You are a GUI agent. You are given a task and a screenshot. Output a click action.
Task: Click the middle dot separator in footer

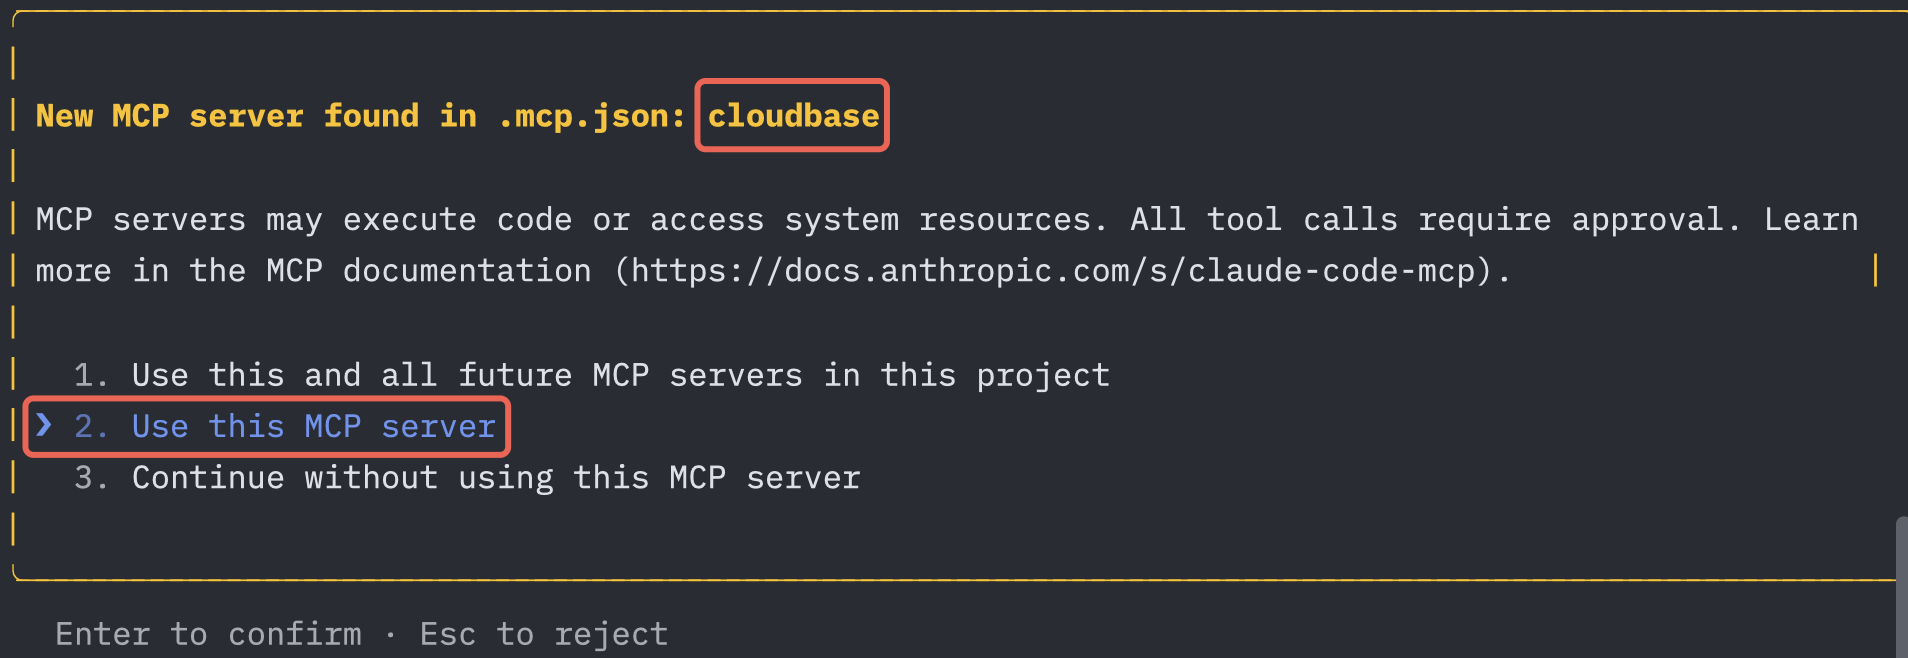tap(391, 635)
